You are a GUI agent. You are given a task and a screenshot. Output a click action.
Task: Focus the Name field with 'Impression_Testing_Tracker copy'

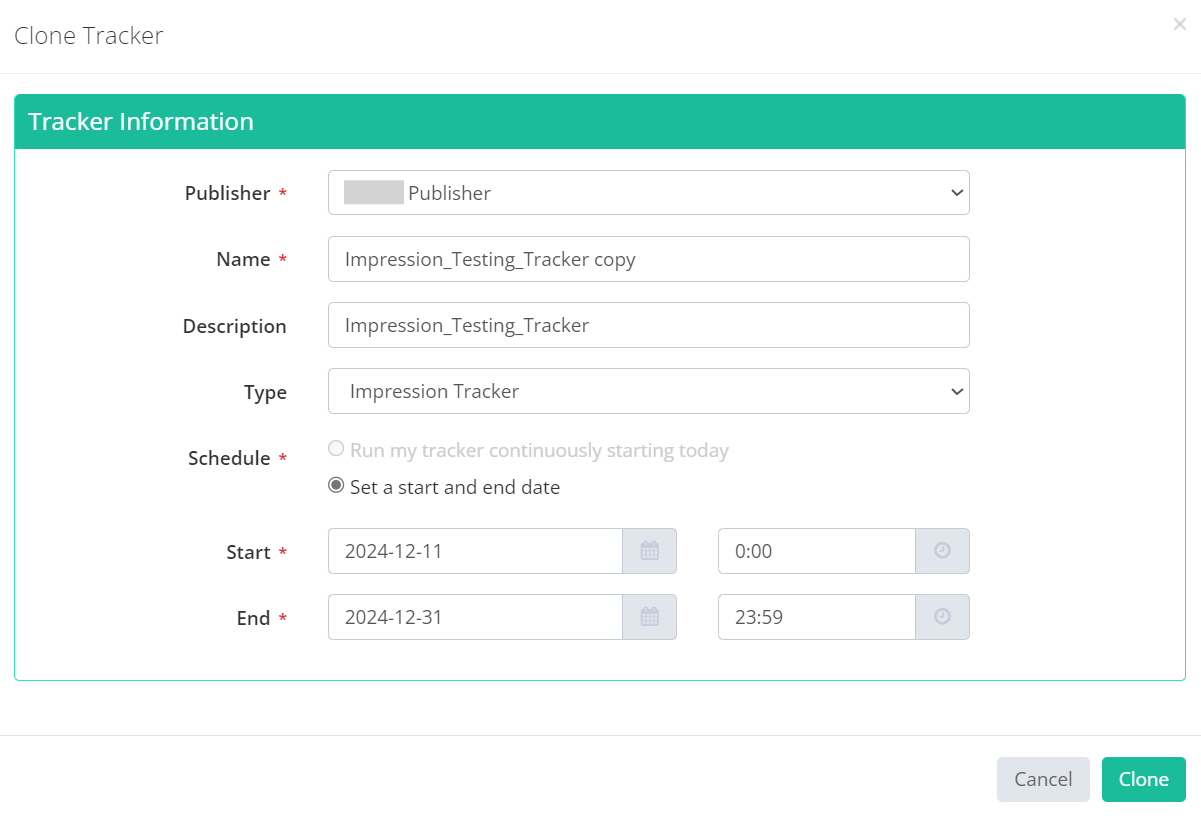648,259
